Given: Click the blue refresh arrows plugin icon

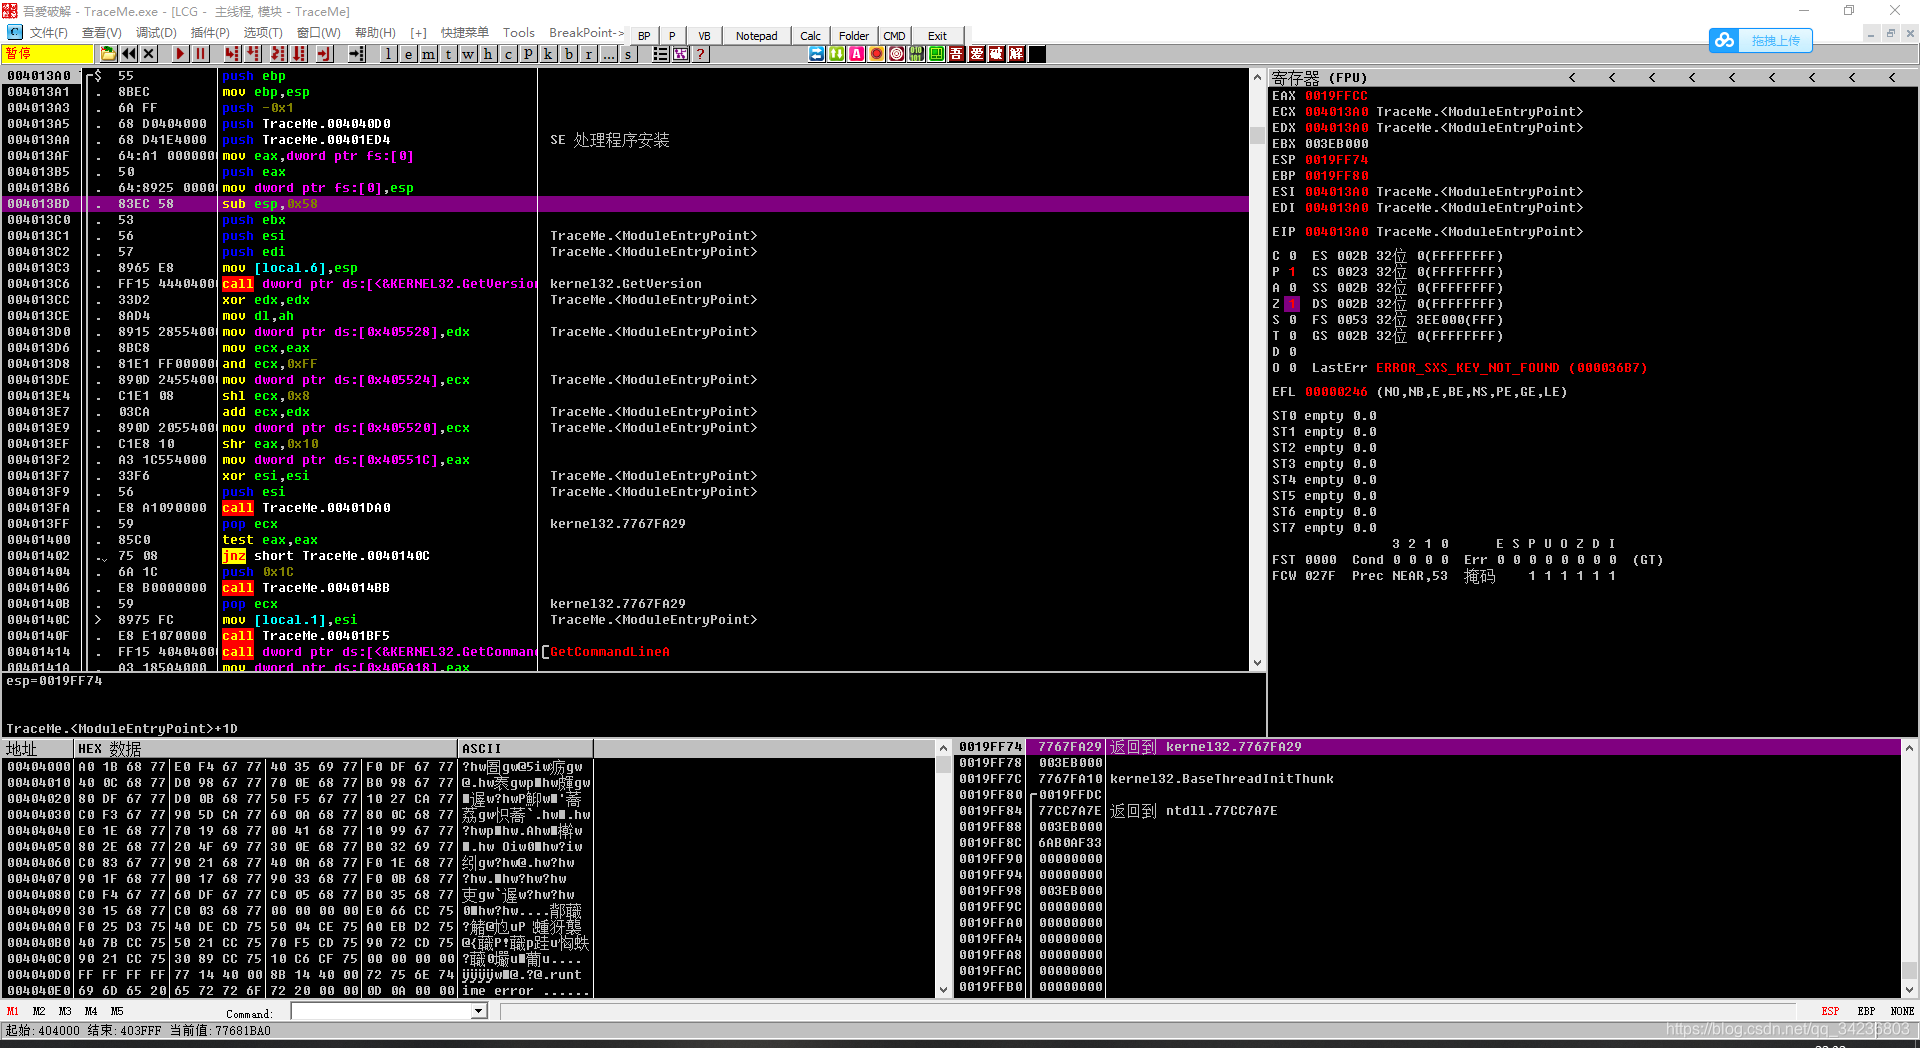Looking at the screenshot, I should (x=816, y=54).
